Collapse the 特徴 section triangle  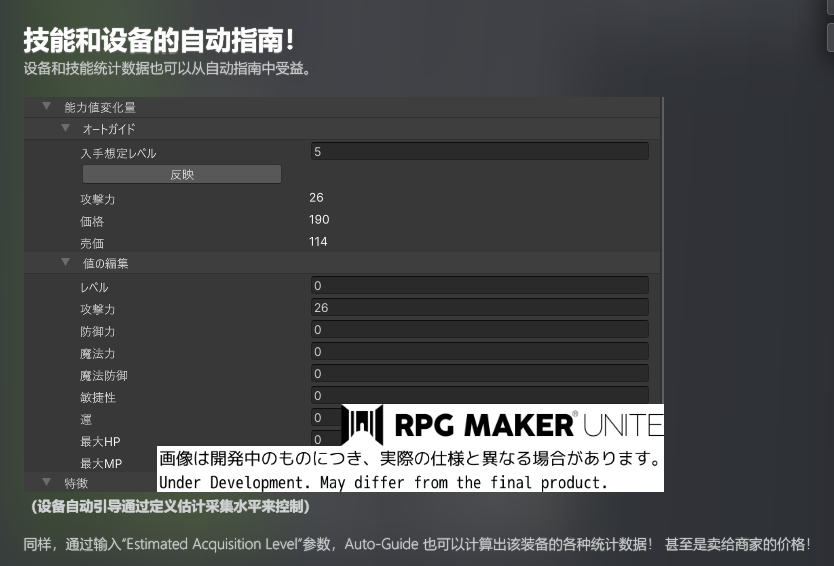point(47,482)
